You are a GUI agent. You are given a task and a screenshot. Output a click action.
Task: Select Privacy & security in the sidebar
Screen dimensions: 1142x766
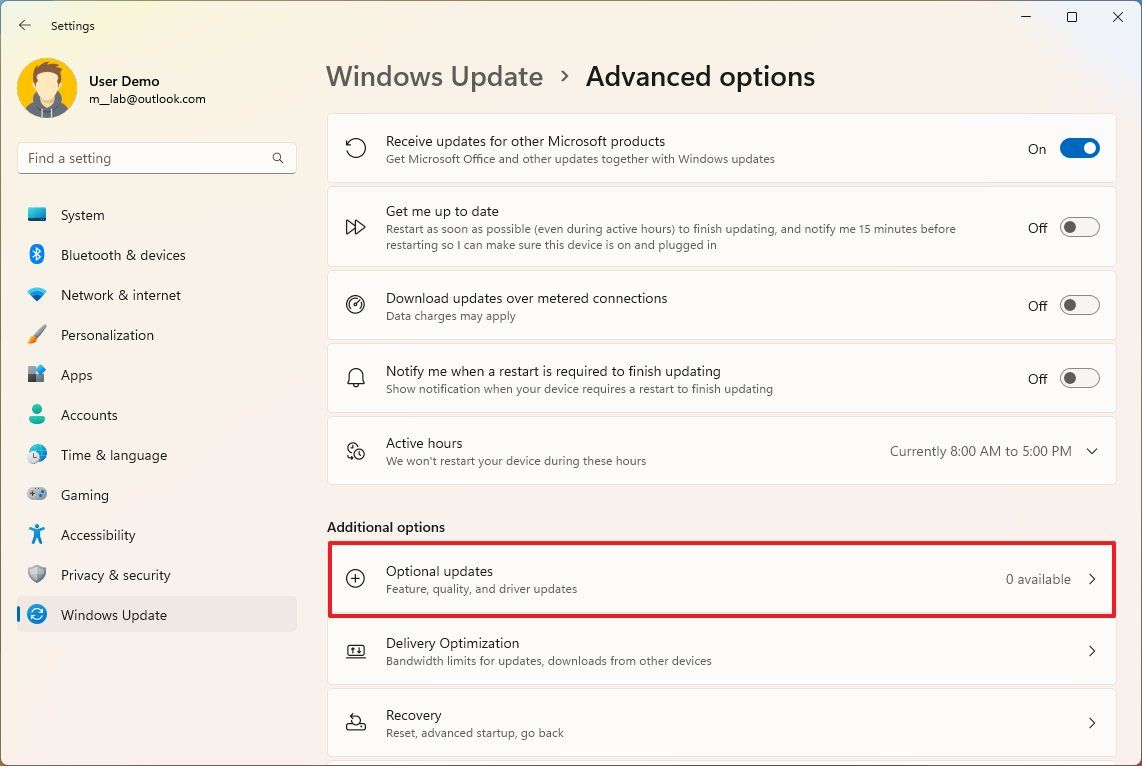116,575
